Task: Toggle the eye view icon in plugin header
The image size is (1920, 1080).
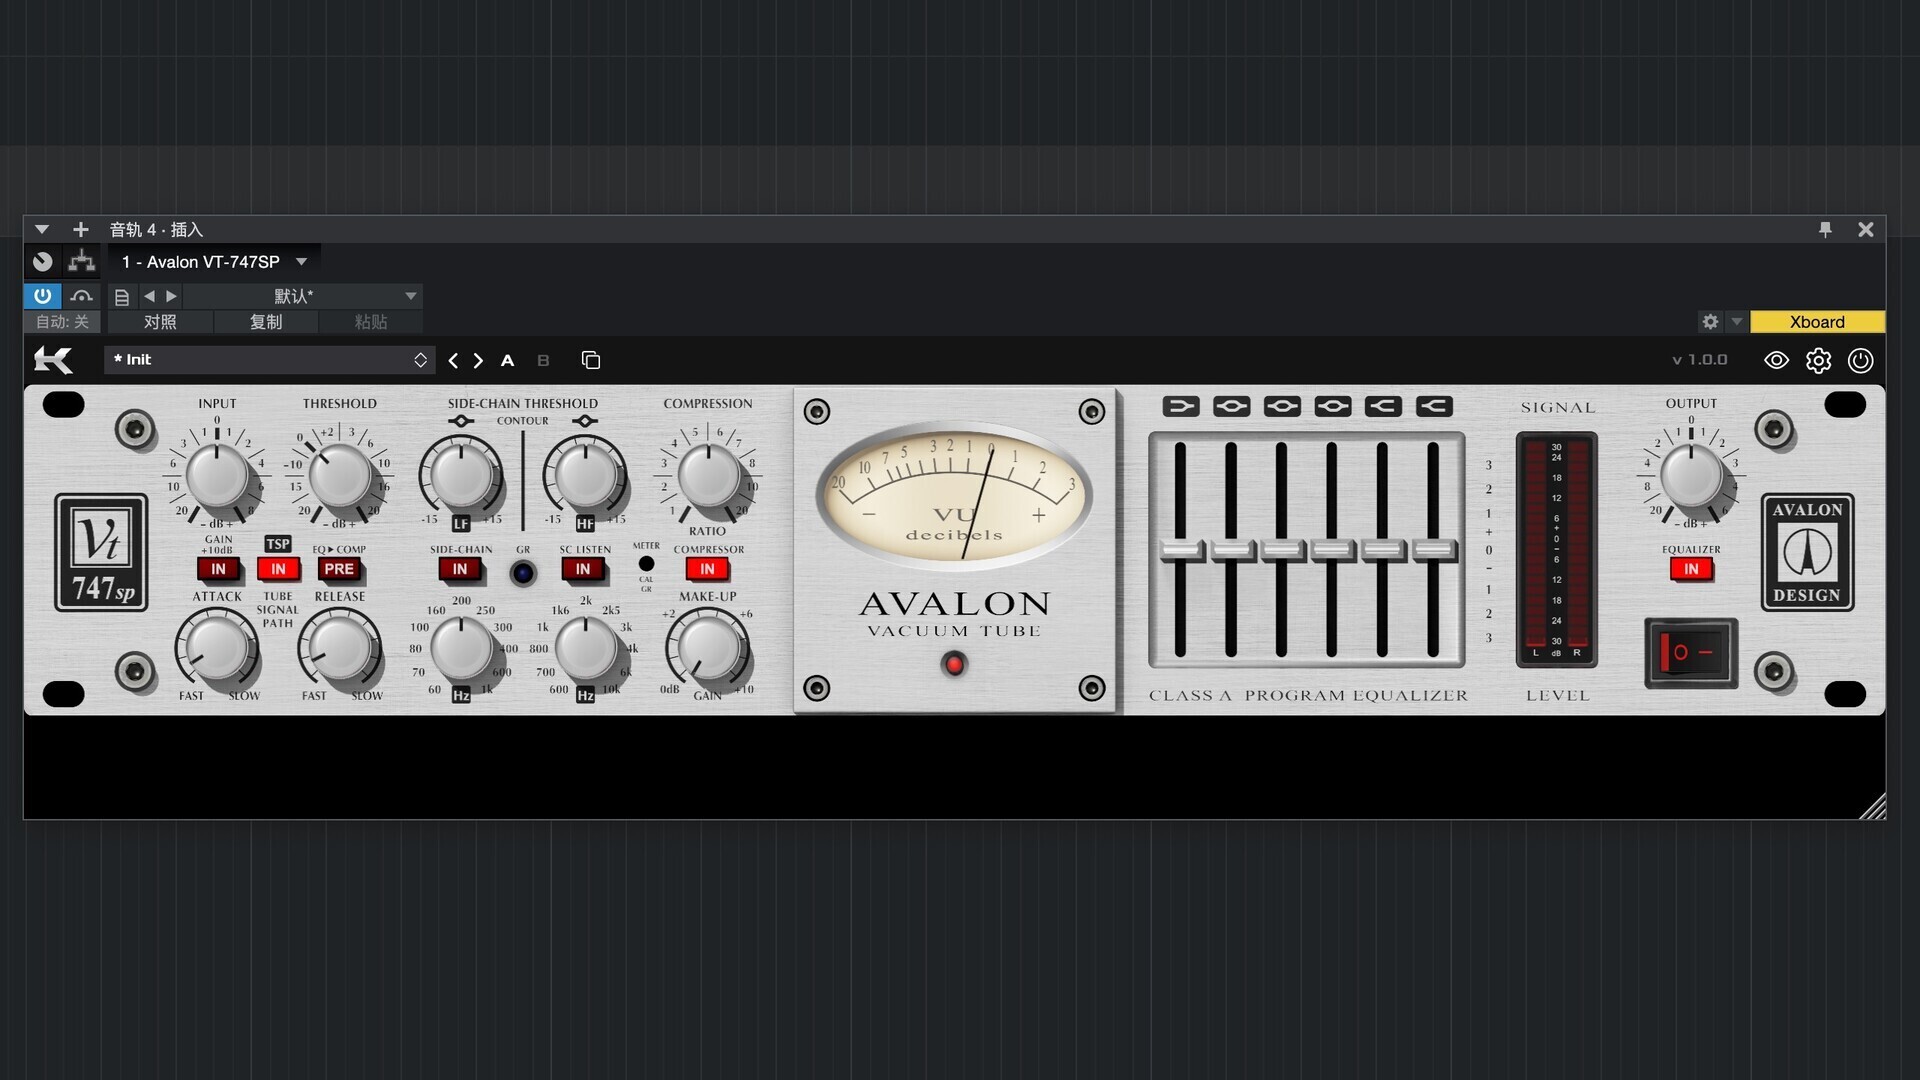Action: [x=1776, y=360]
